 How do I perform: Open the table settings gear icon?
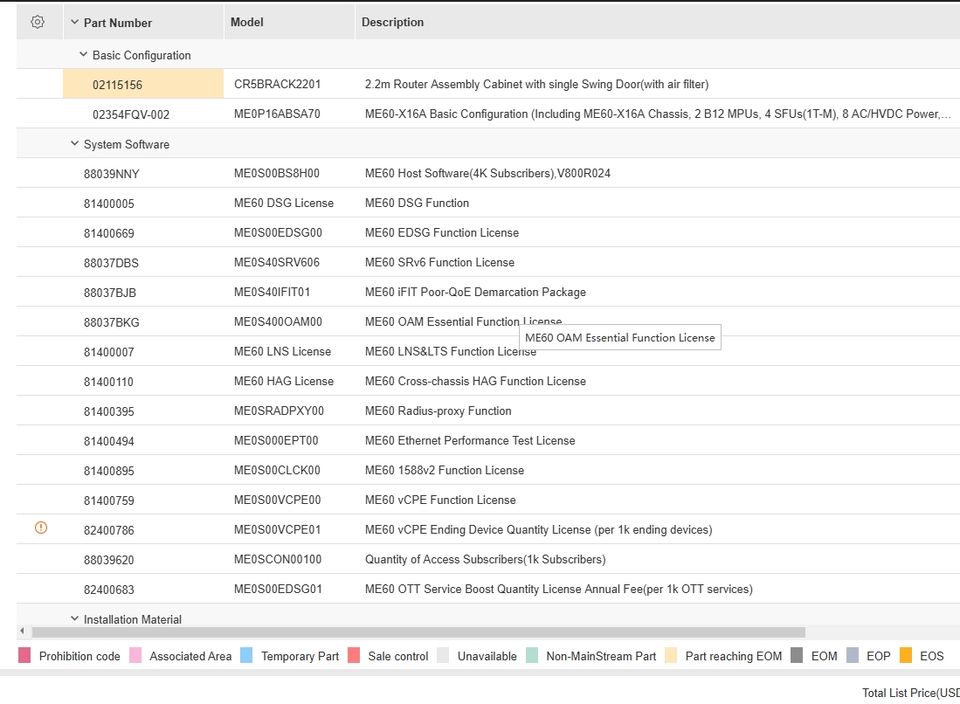(x=38, y=22)
